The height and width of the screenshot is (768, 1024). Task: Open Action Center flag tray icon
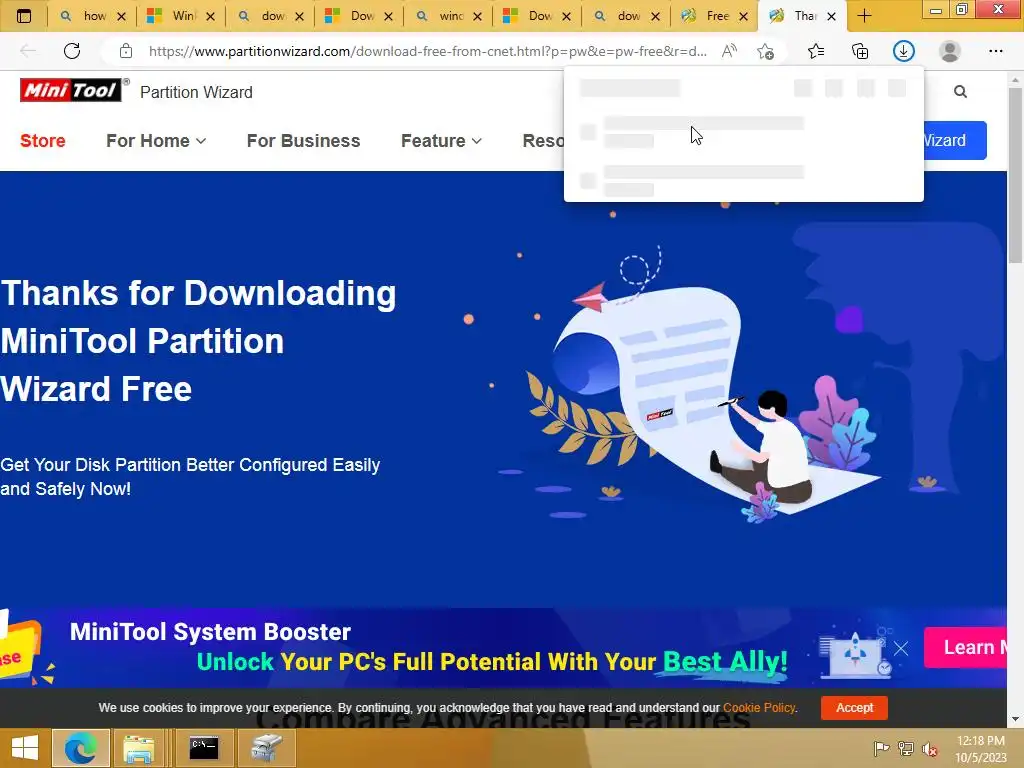pos(881,748)
